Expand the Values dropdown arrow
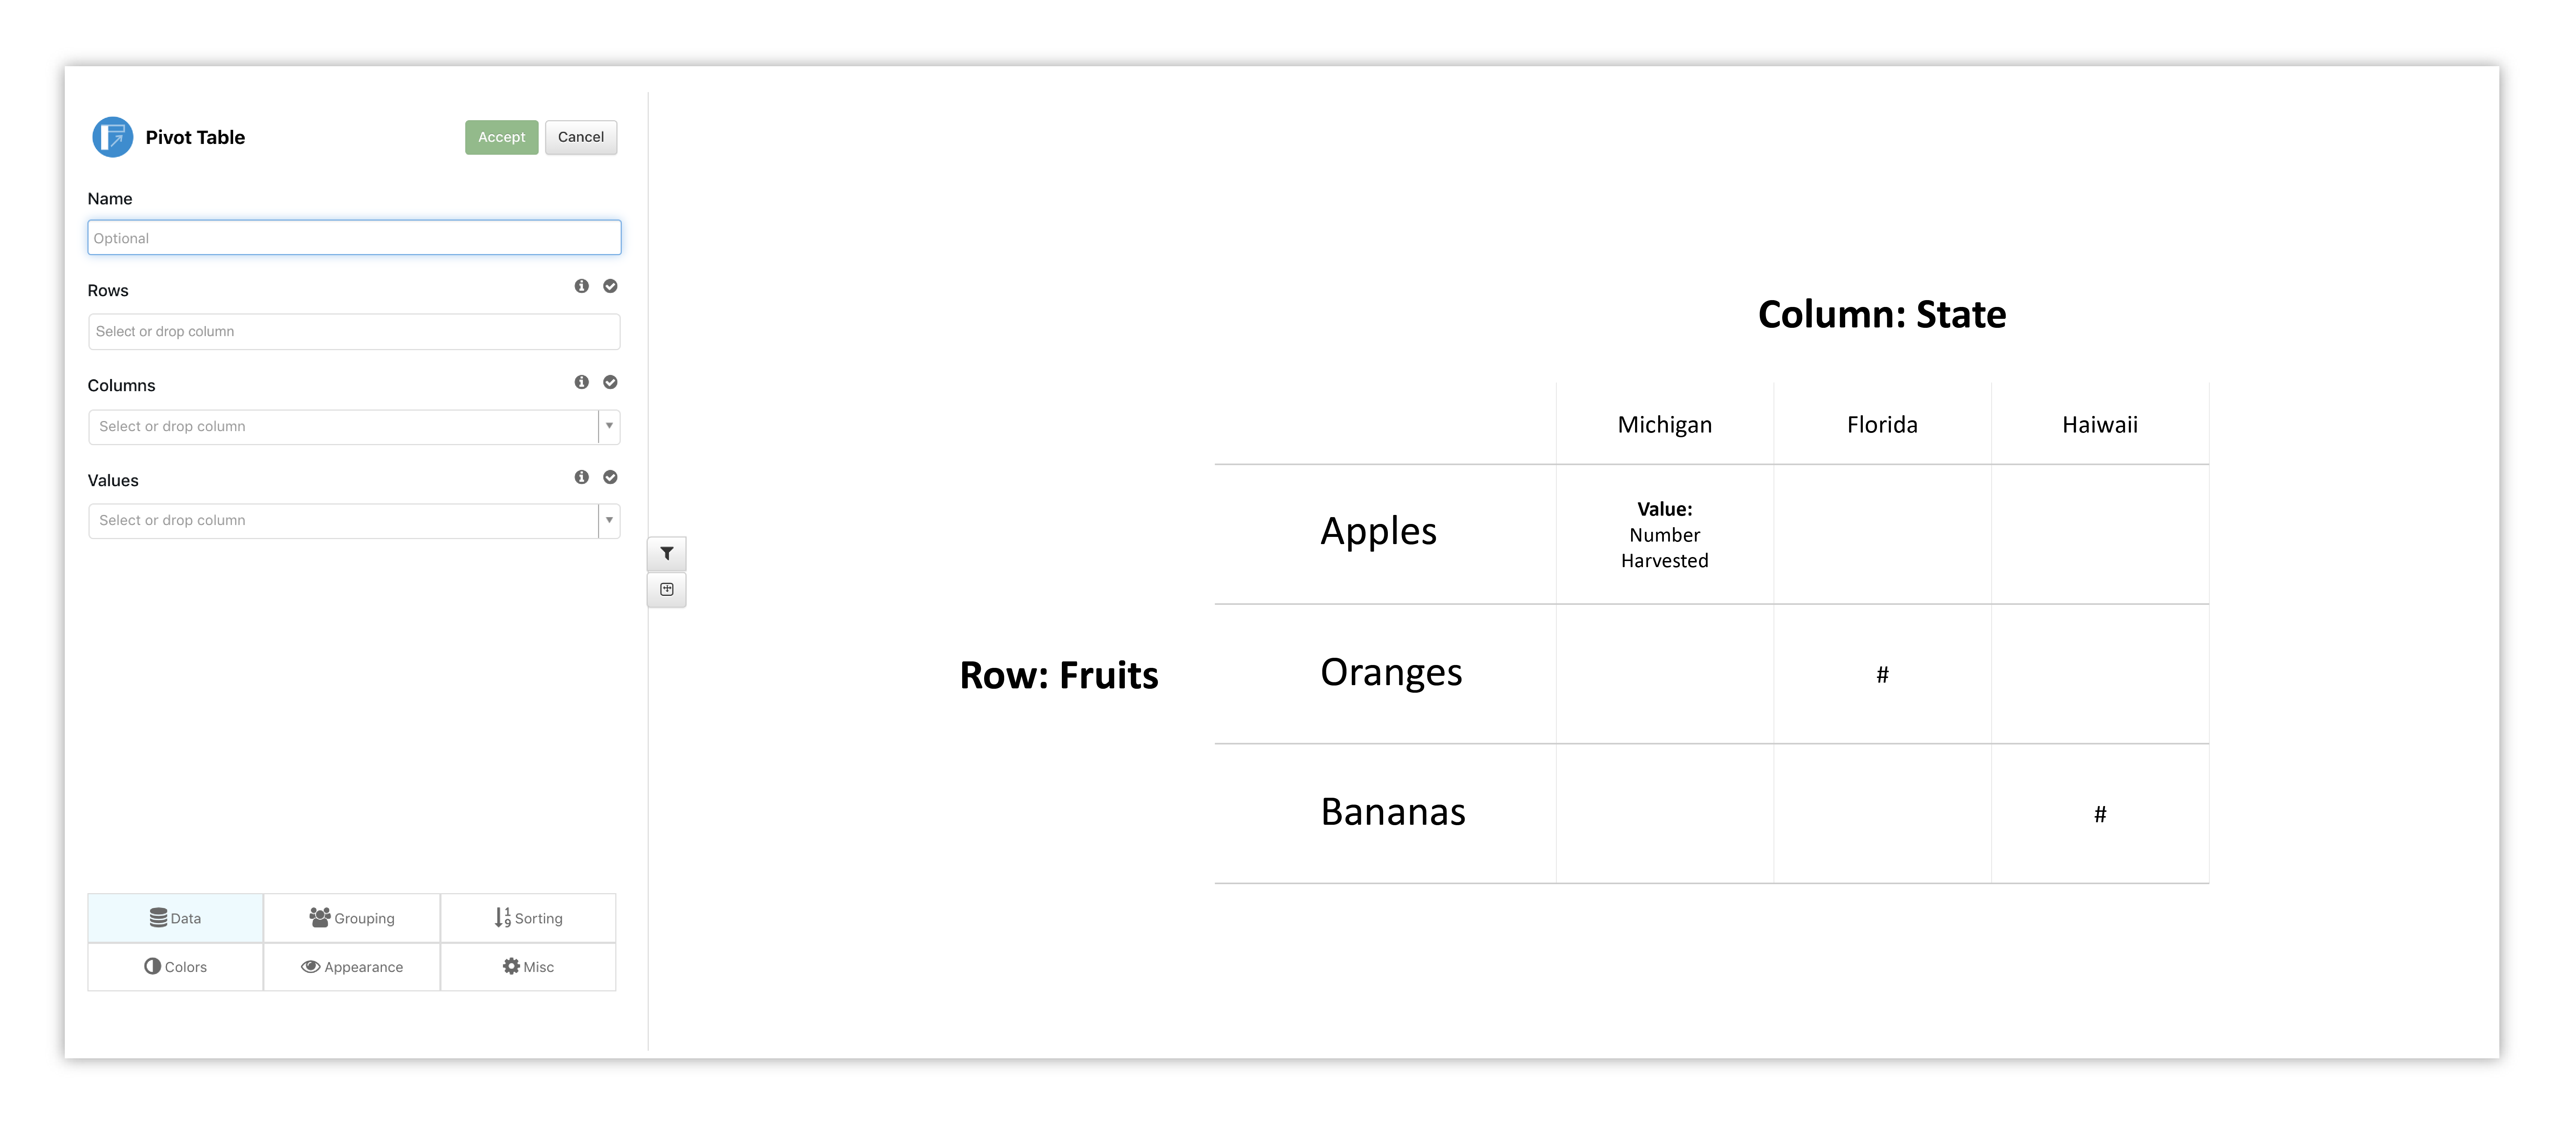The image size is (2576, 1131). [x=609, y=520]
